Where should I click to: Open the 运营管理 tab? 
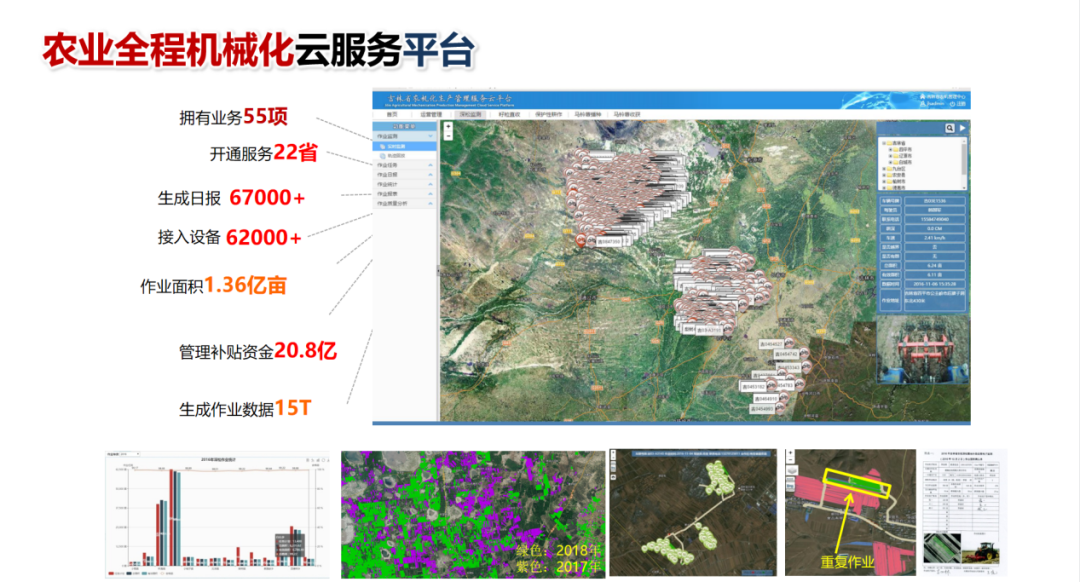[x=431, y=114]
